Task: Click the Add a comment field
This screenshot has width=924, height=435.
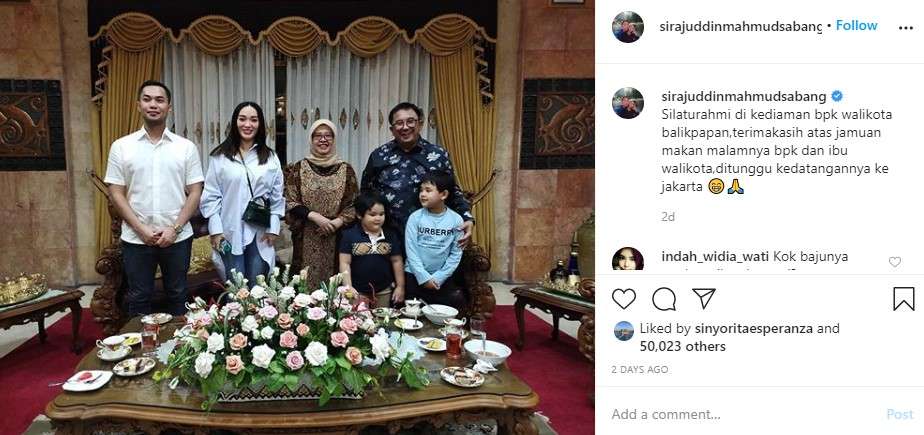Action: 742,414
